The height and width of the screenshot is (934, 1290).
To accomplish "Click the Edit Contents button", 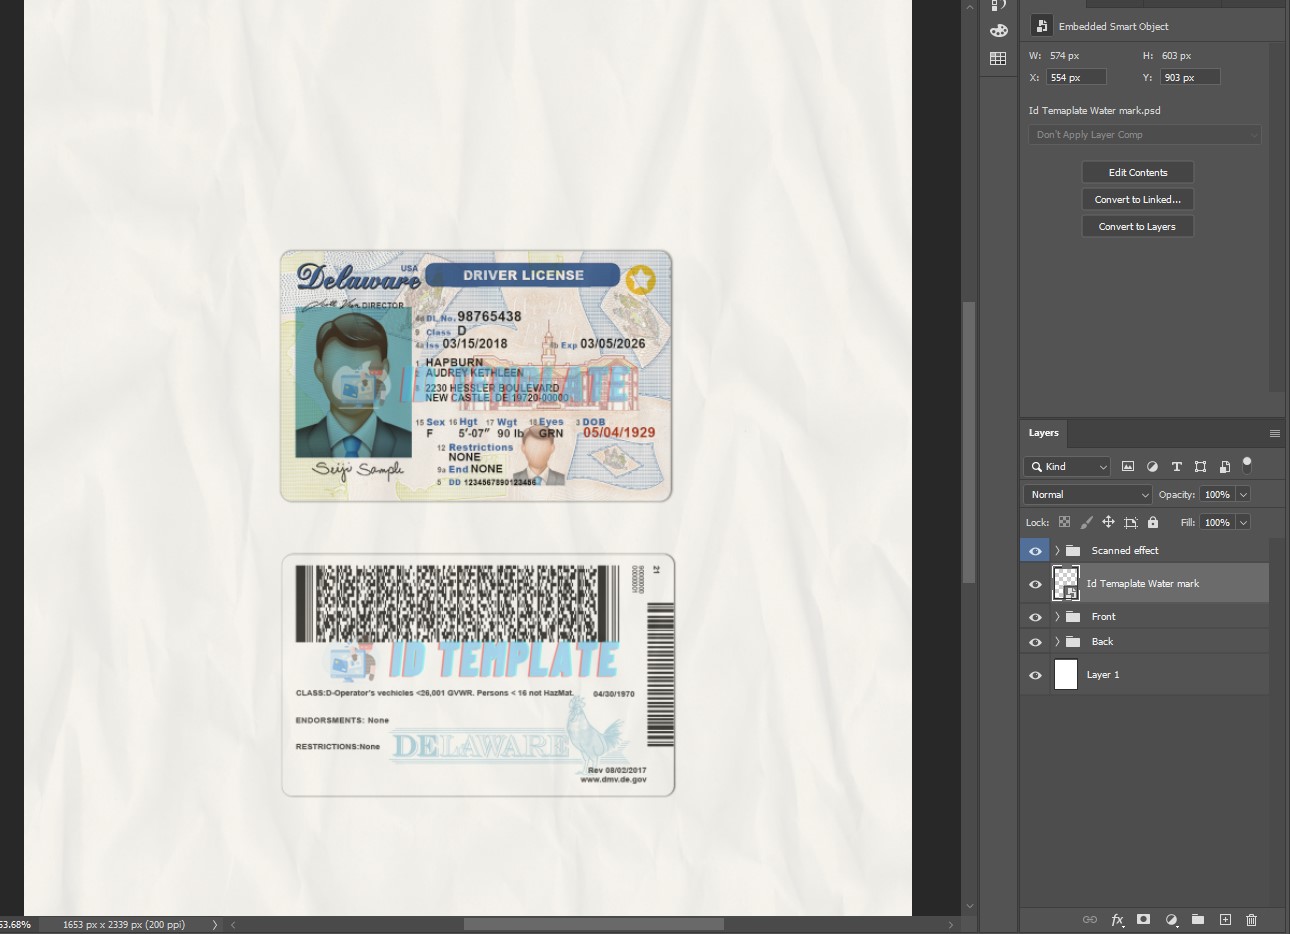I will pos(1138,173).
